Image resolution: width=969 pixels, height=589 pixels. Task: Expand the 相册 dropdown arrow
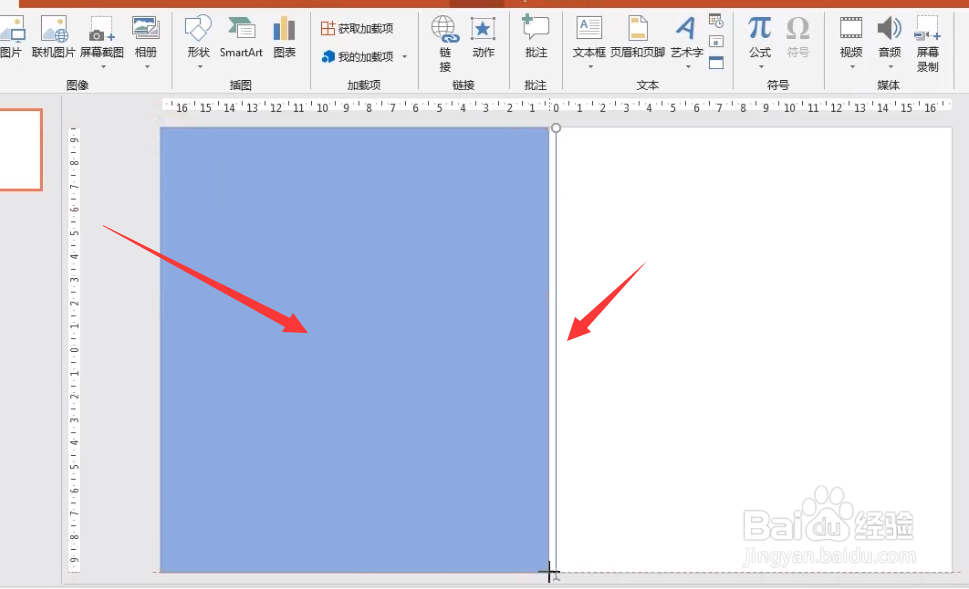[x=147, y=67]
